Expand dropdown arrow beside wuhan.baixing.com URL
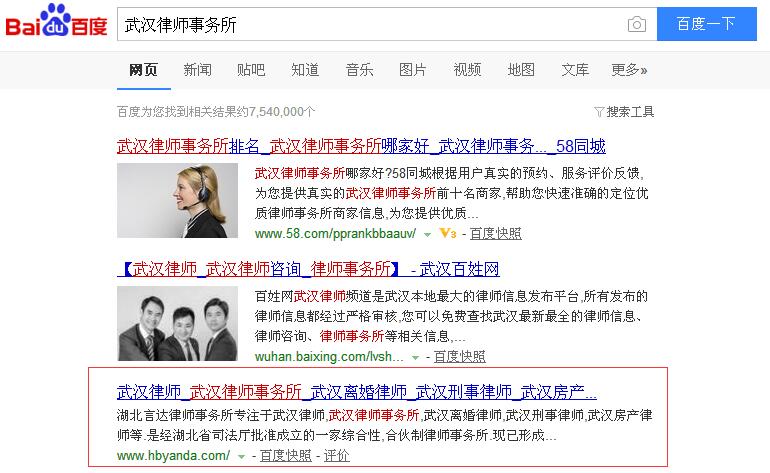 point(415,357)
